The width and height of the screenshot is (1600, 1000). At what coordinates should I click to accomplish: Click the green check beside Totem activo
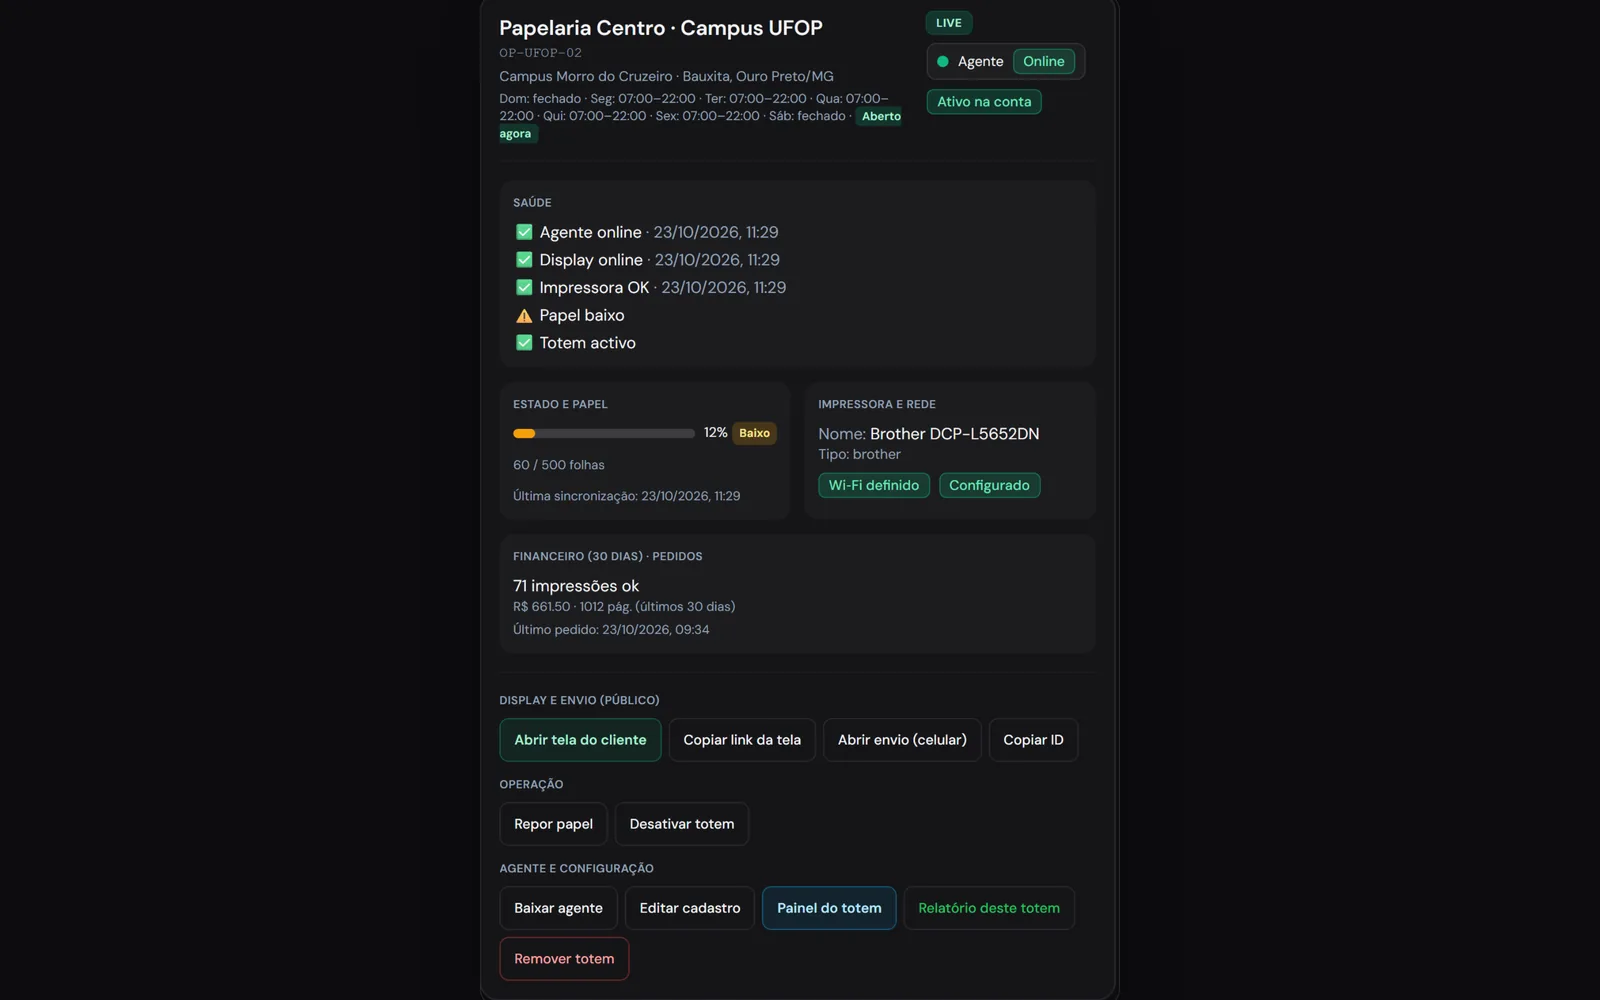coord(524,343)
